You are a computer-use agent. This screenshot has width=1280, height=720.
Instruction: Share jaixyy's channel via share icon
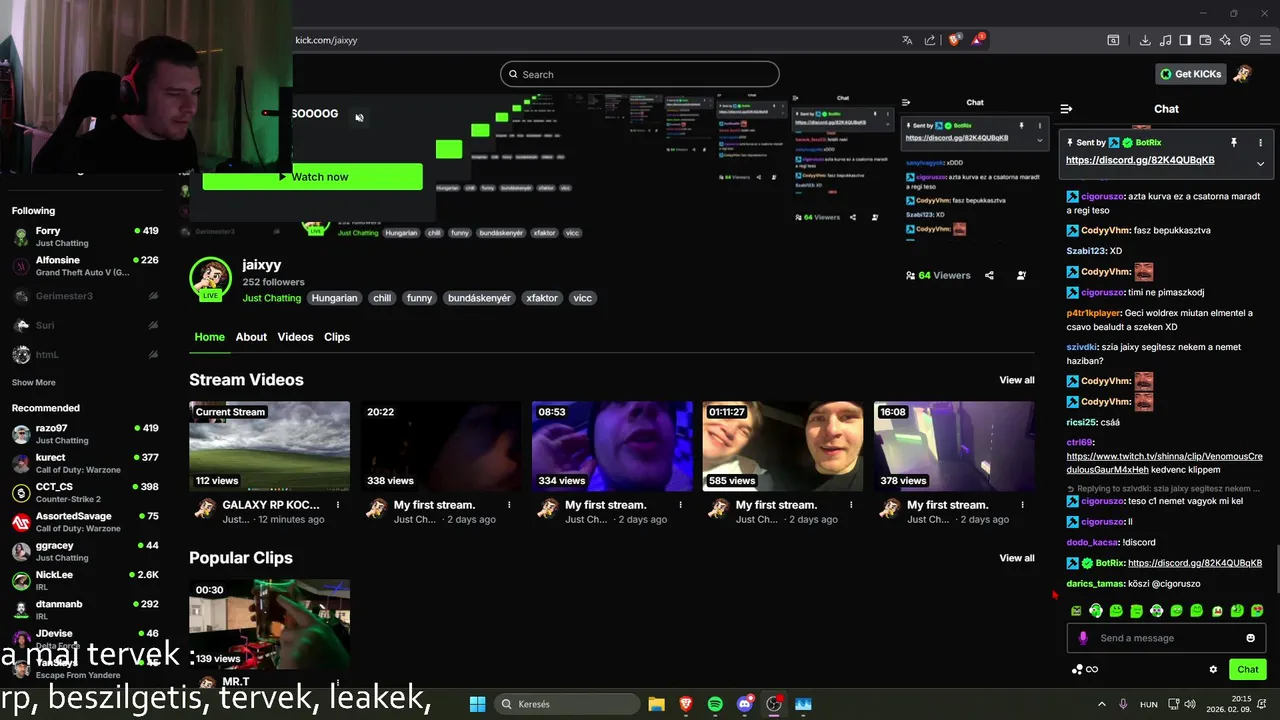point(989,275)
